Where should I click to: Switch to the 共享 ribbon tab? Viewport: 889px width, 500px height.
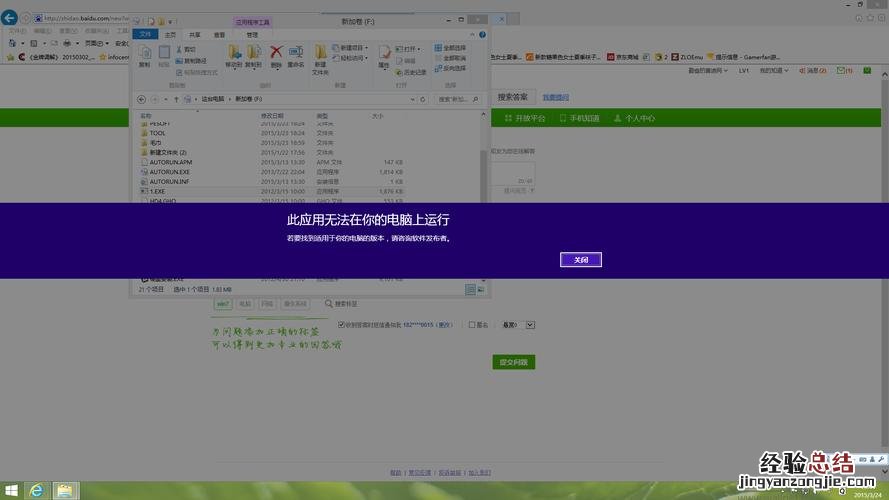[x=192, y=34]
